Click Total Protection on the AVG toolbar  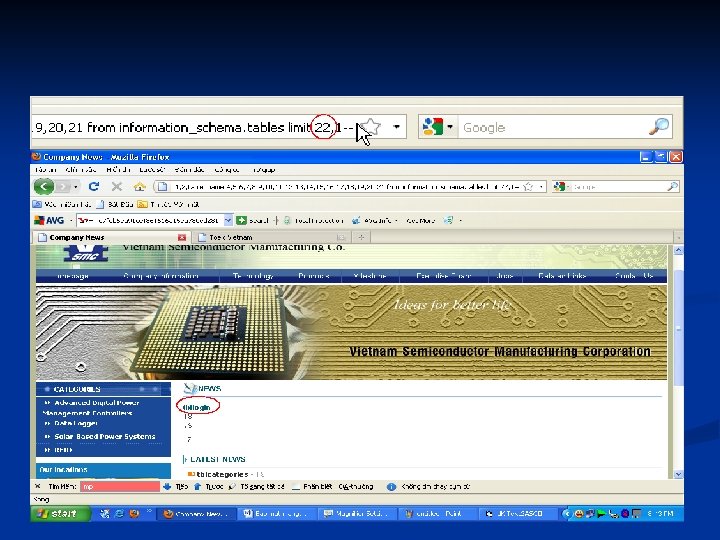tap(313, 221)
